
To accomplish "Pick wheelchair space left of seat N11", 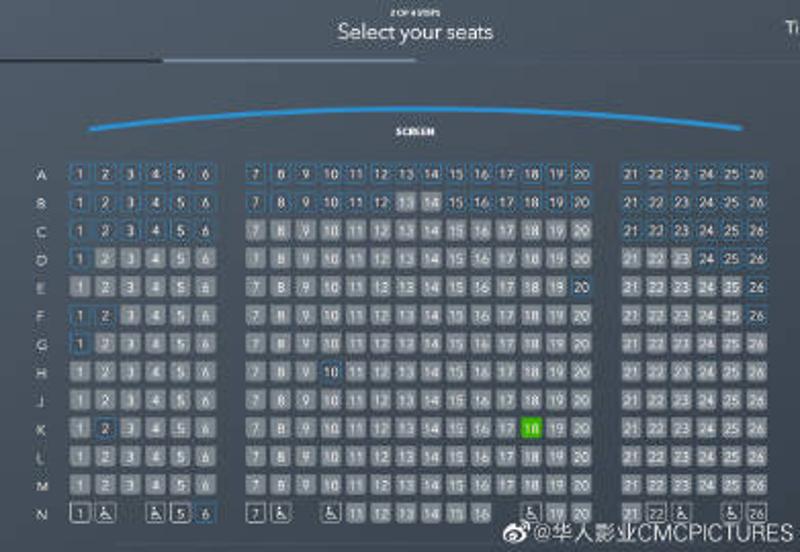I will click(331, 513).
